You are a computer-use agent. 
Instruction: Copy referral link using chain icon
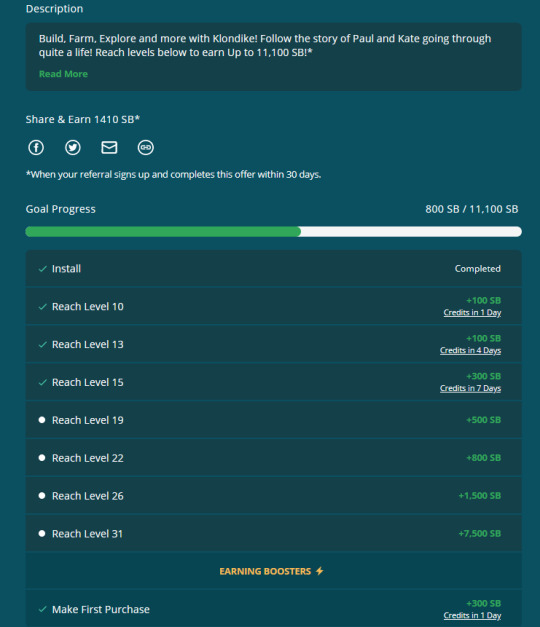(x=146, y=148)
